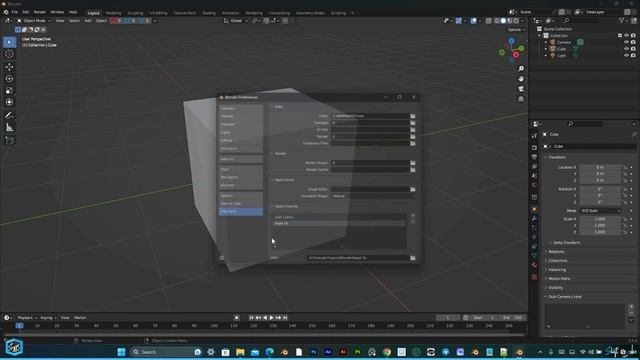Toggle solid viewport shading mode
Image resolution: width=640 pixels, height=360 pixels.
(503, 21)
